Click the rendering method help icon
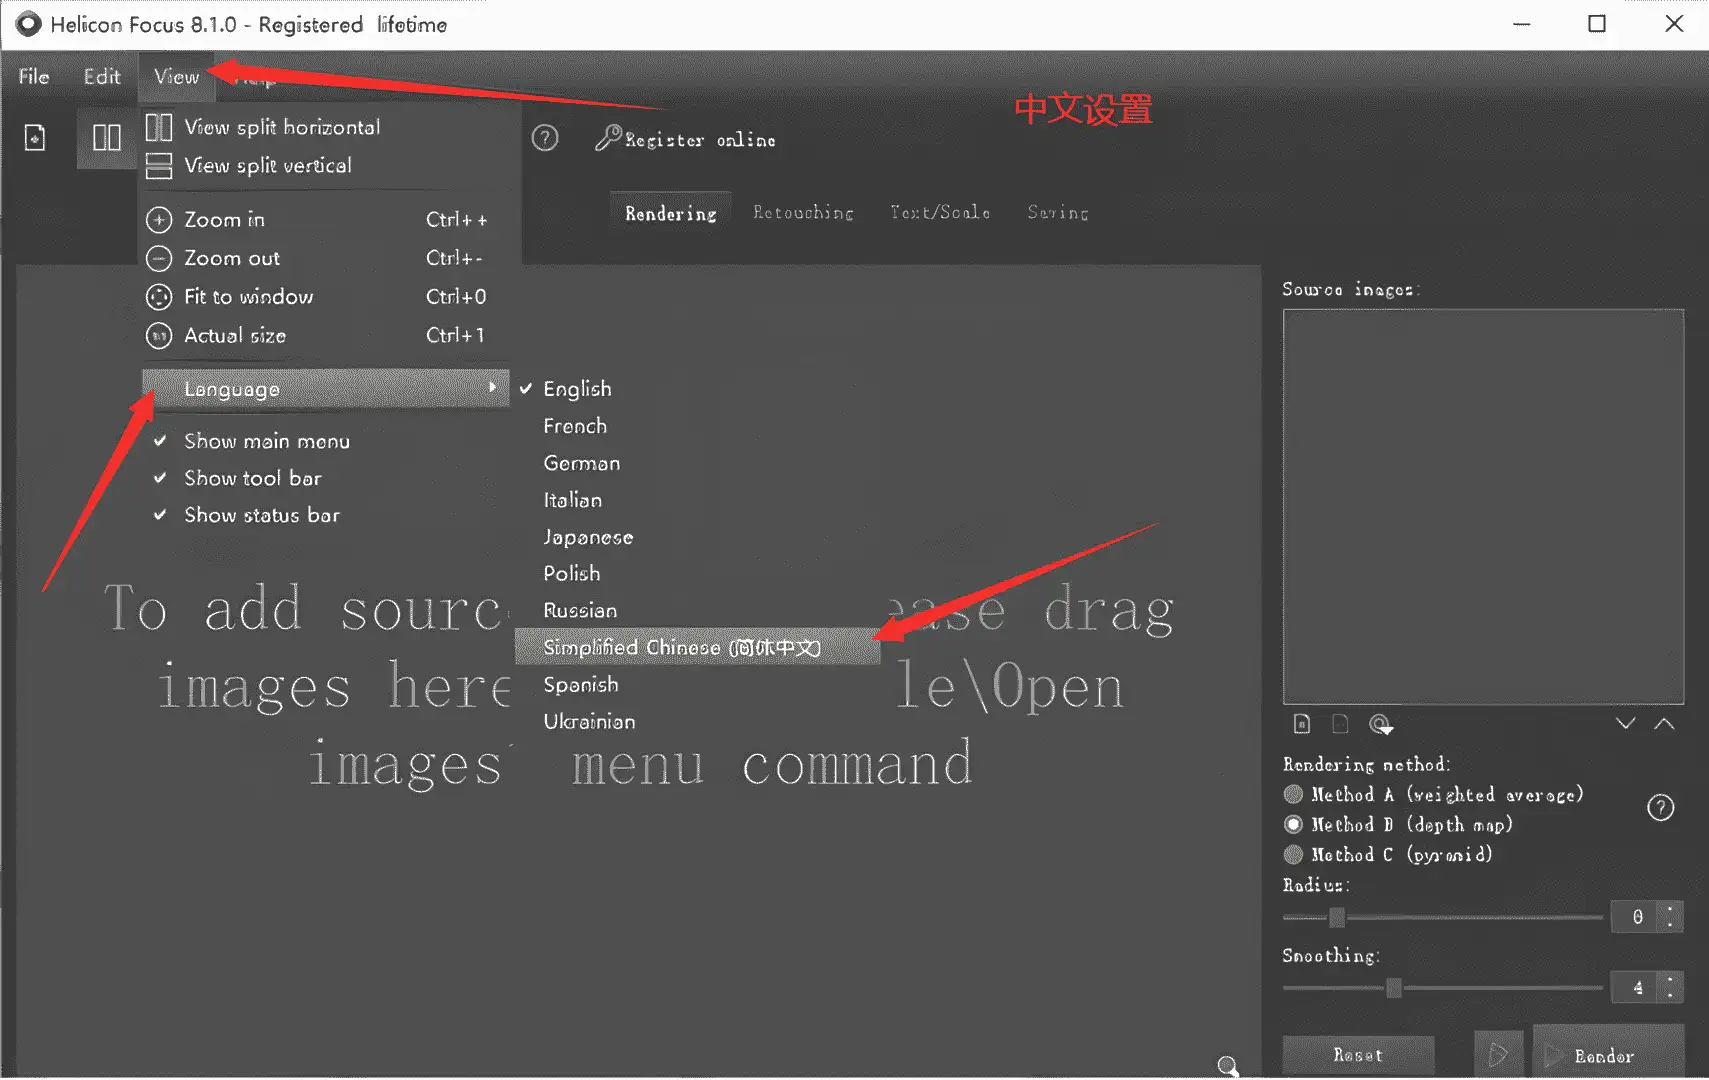This screenshot has width=1709, height=1080. point(1660,808)
